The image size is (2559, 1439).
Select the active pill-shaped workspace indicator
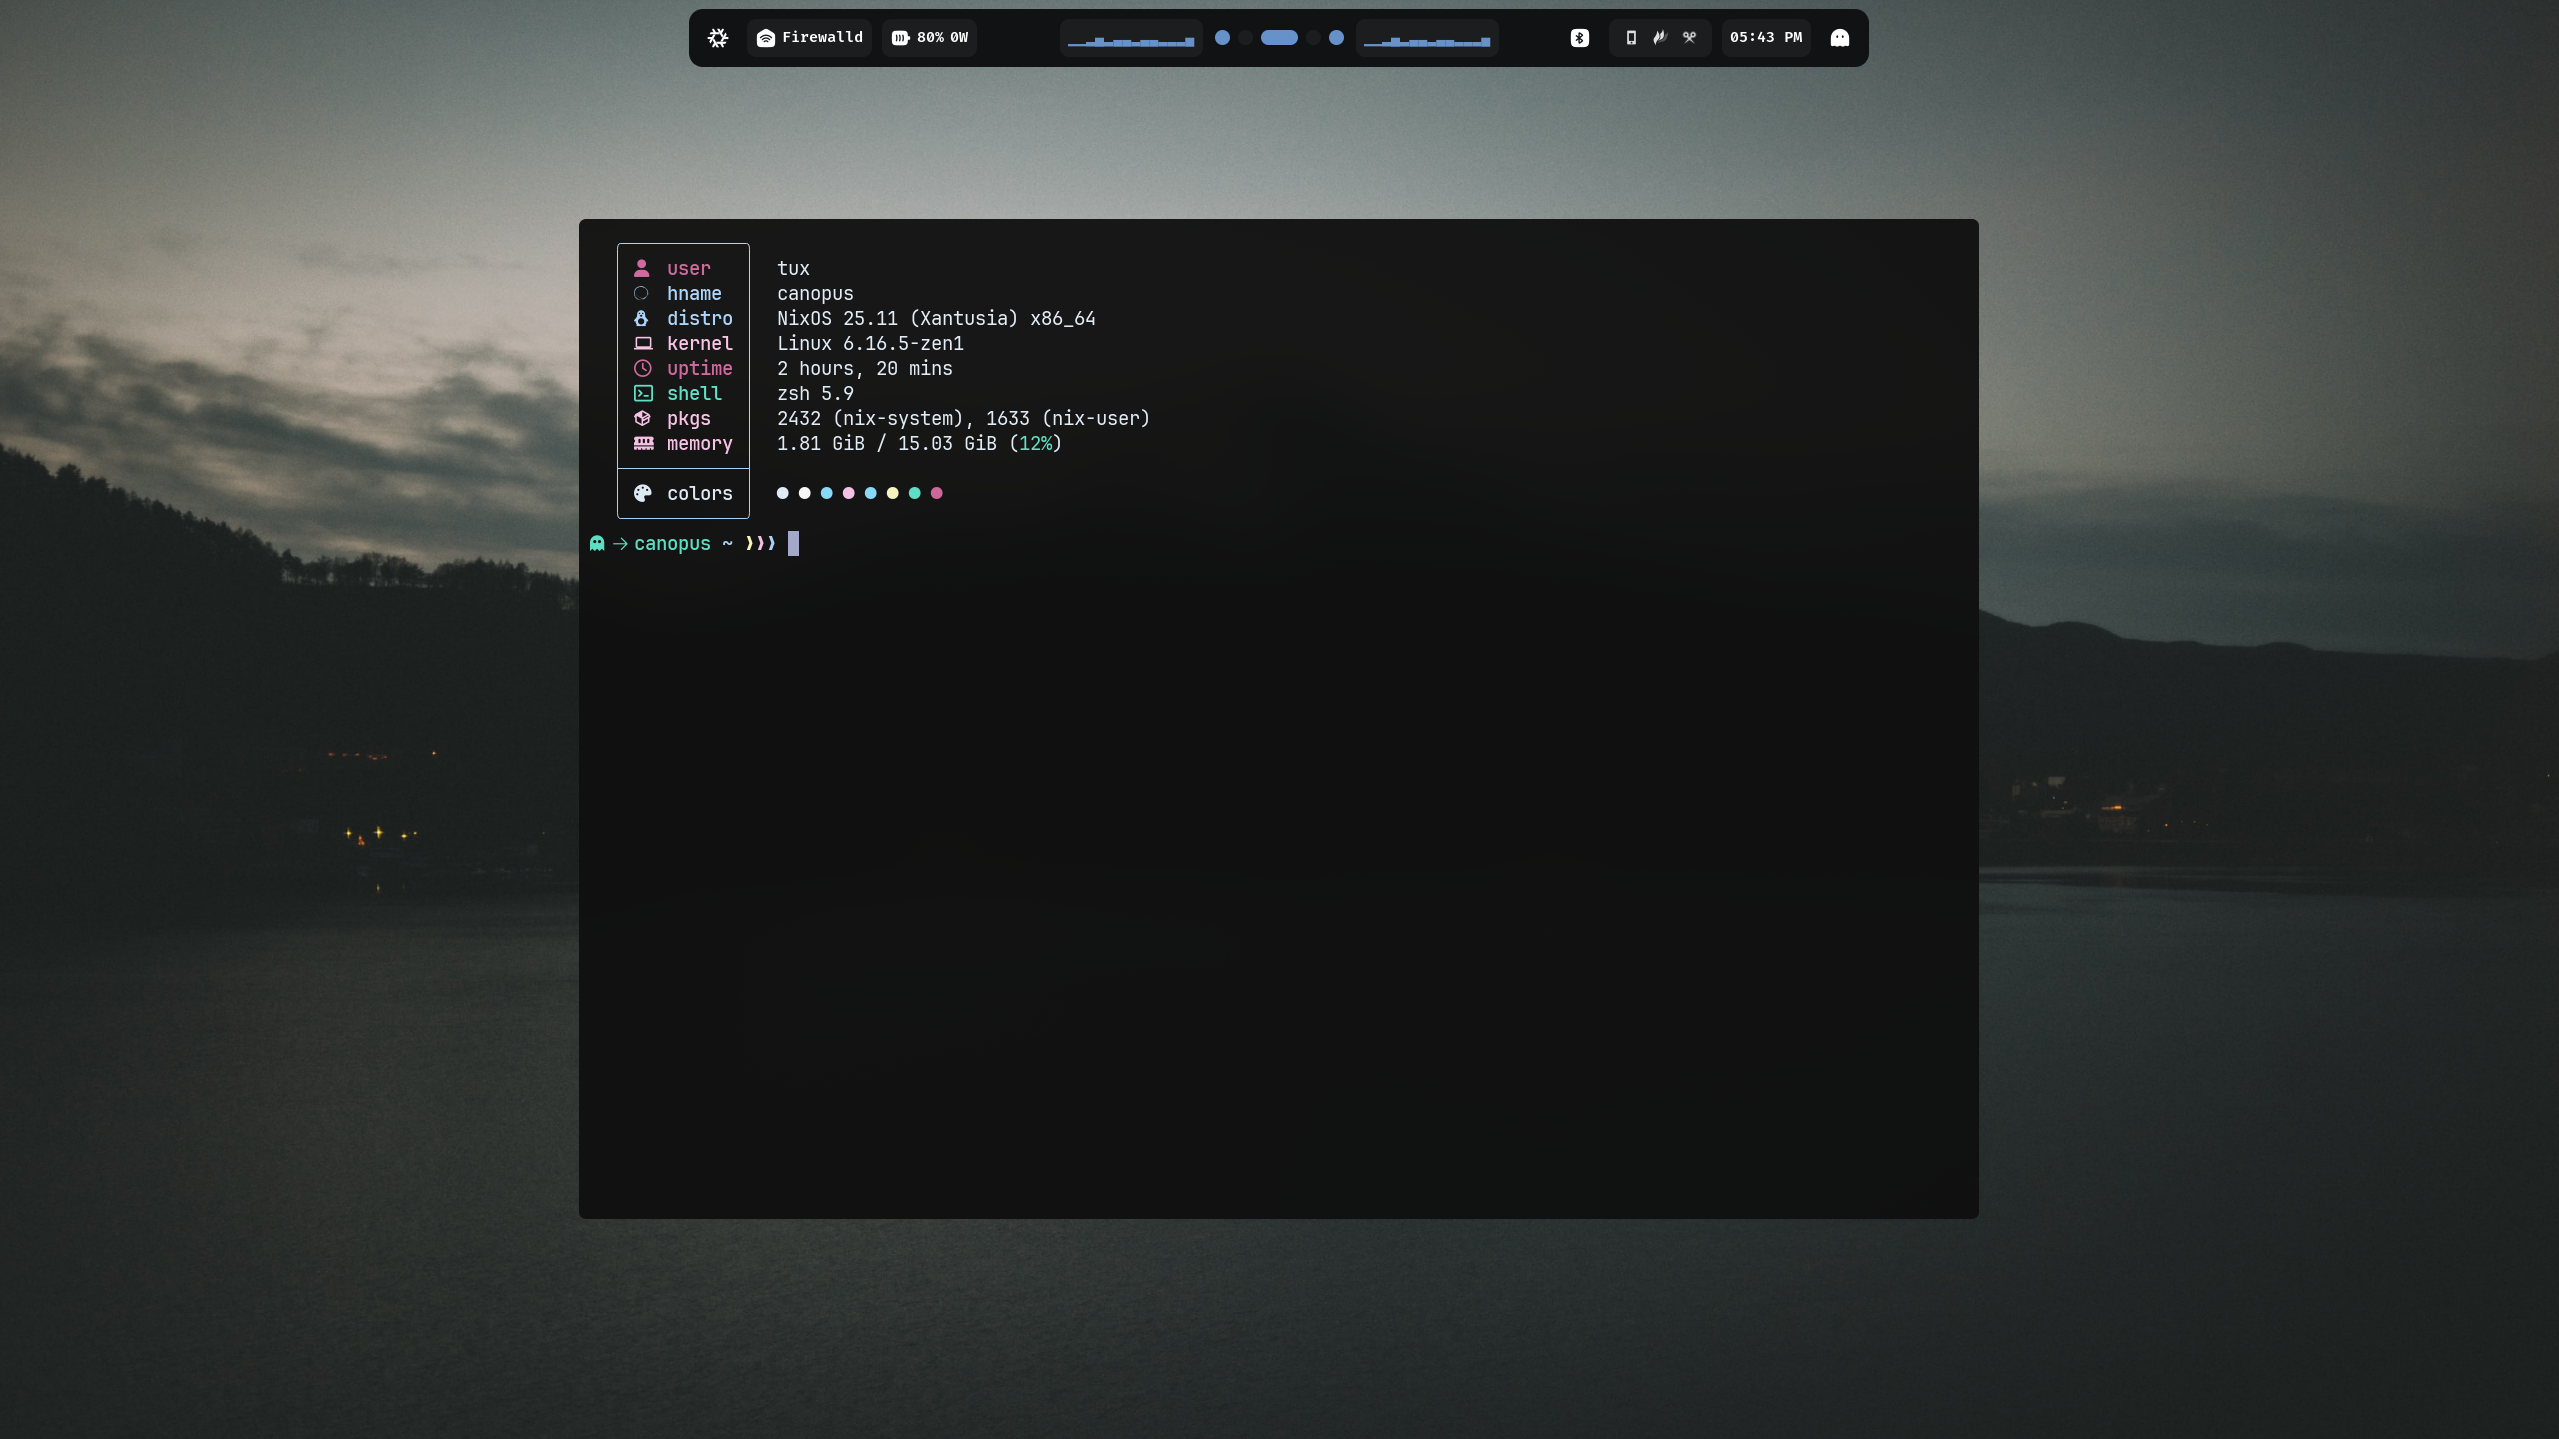[x=1279, y=38]
